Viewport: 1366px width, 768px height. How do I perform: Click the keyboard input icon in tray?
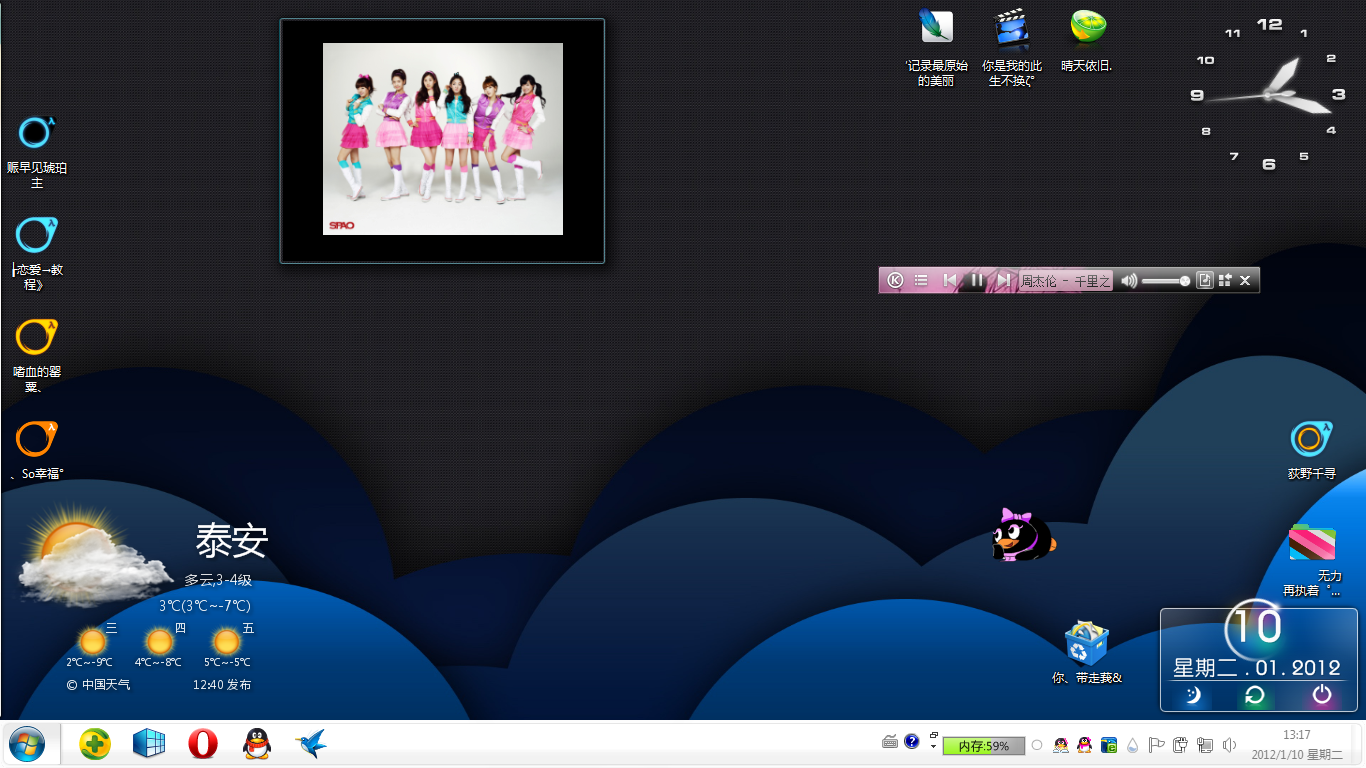(x=891, y=742)
